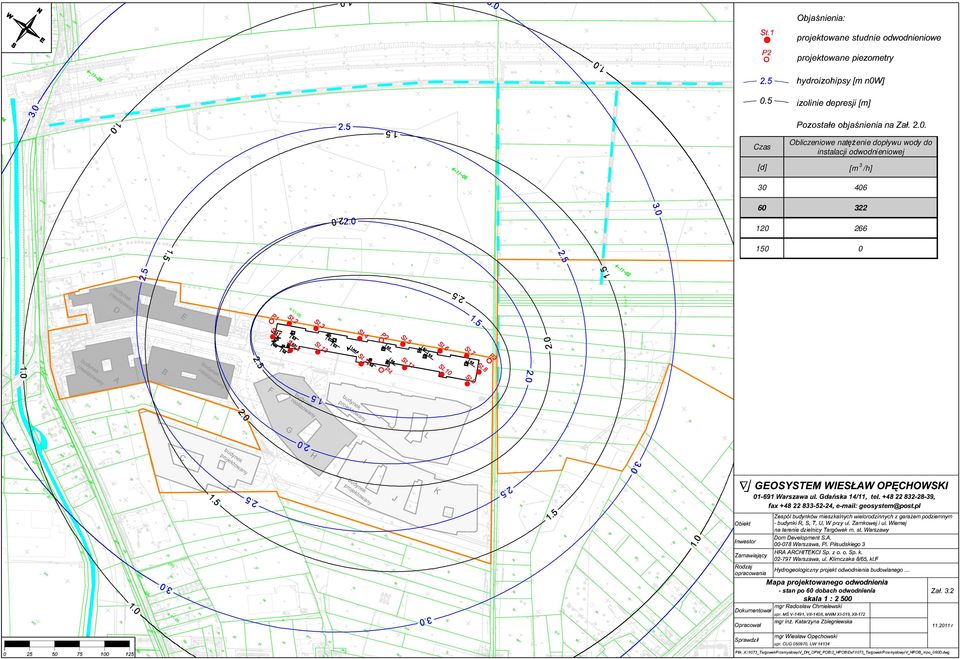Click the '11.2011 r' date cell
Image resolution: width=960 pixels, height=659 pixels.
point(942,626)
